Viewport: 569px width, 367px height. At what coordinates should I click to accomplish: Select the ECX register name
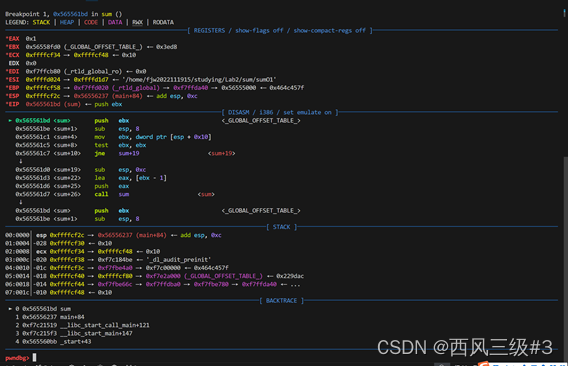click(13, 55)
